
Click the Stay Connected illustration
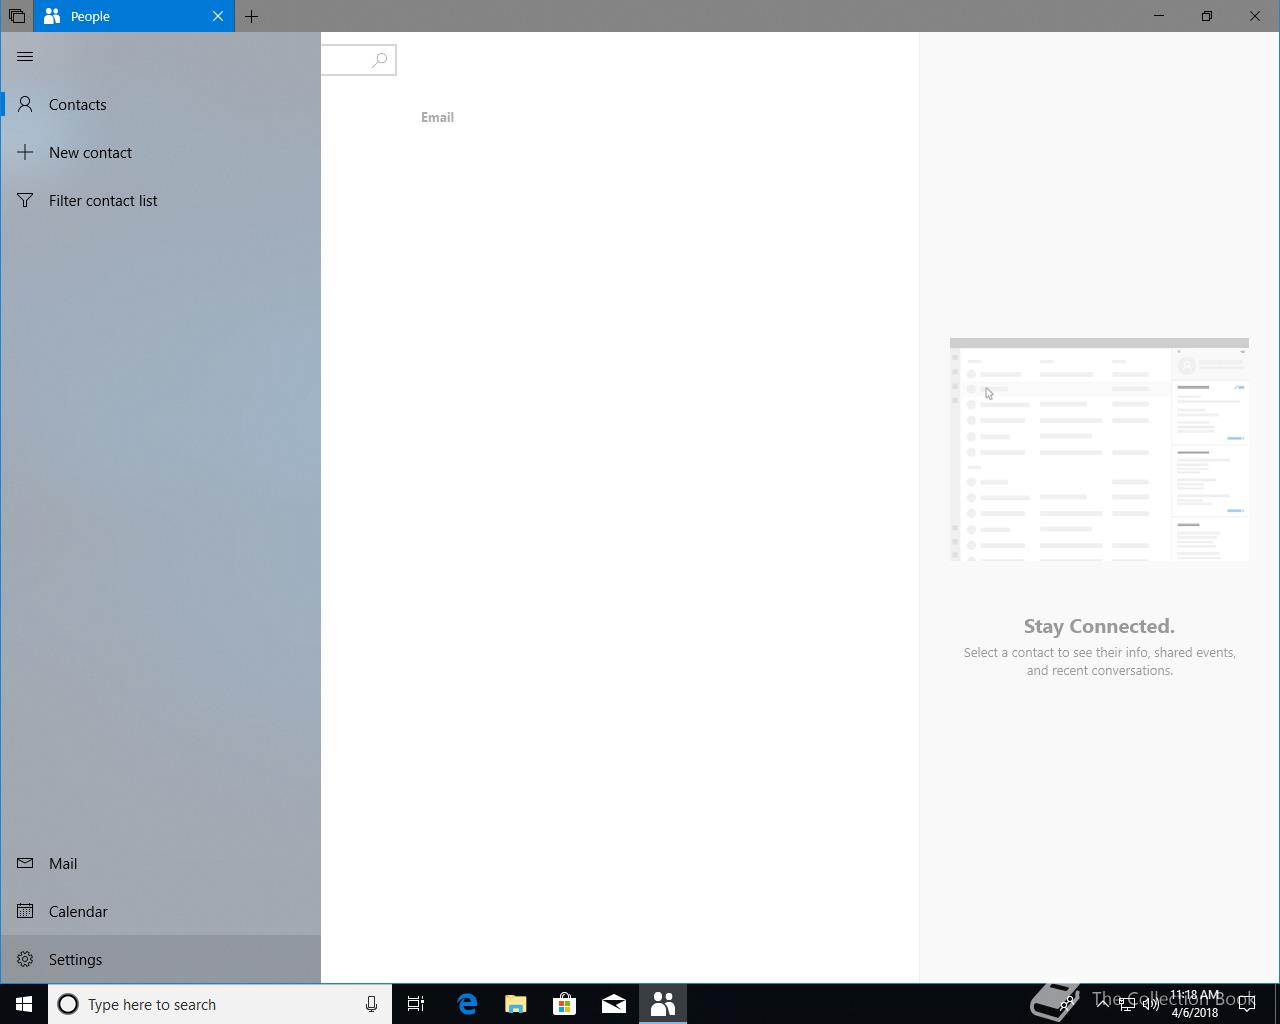tap(1099, 449)
